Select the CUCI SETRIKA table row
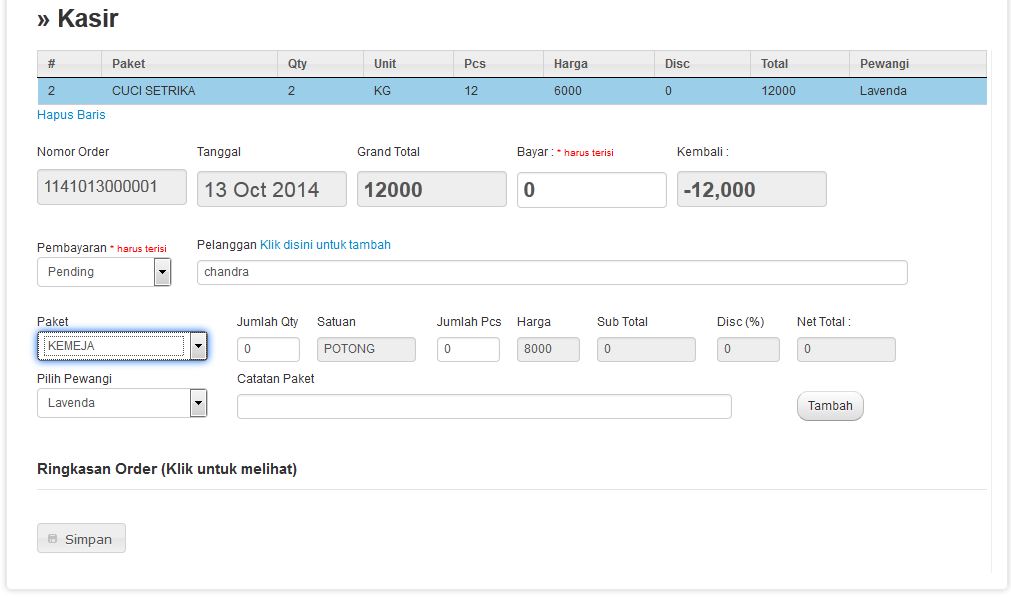The image size is (1011, 597). (x=512, y=91)
